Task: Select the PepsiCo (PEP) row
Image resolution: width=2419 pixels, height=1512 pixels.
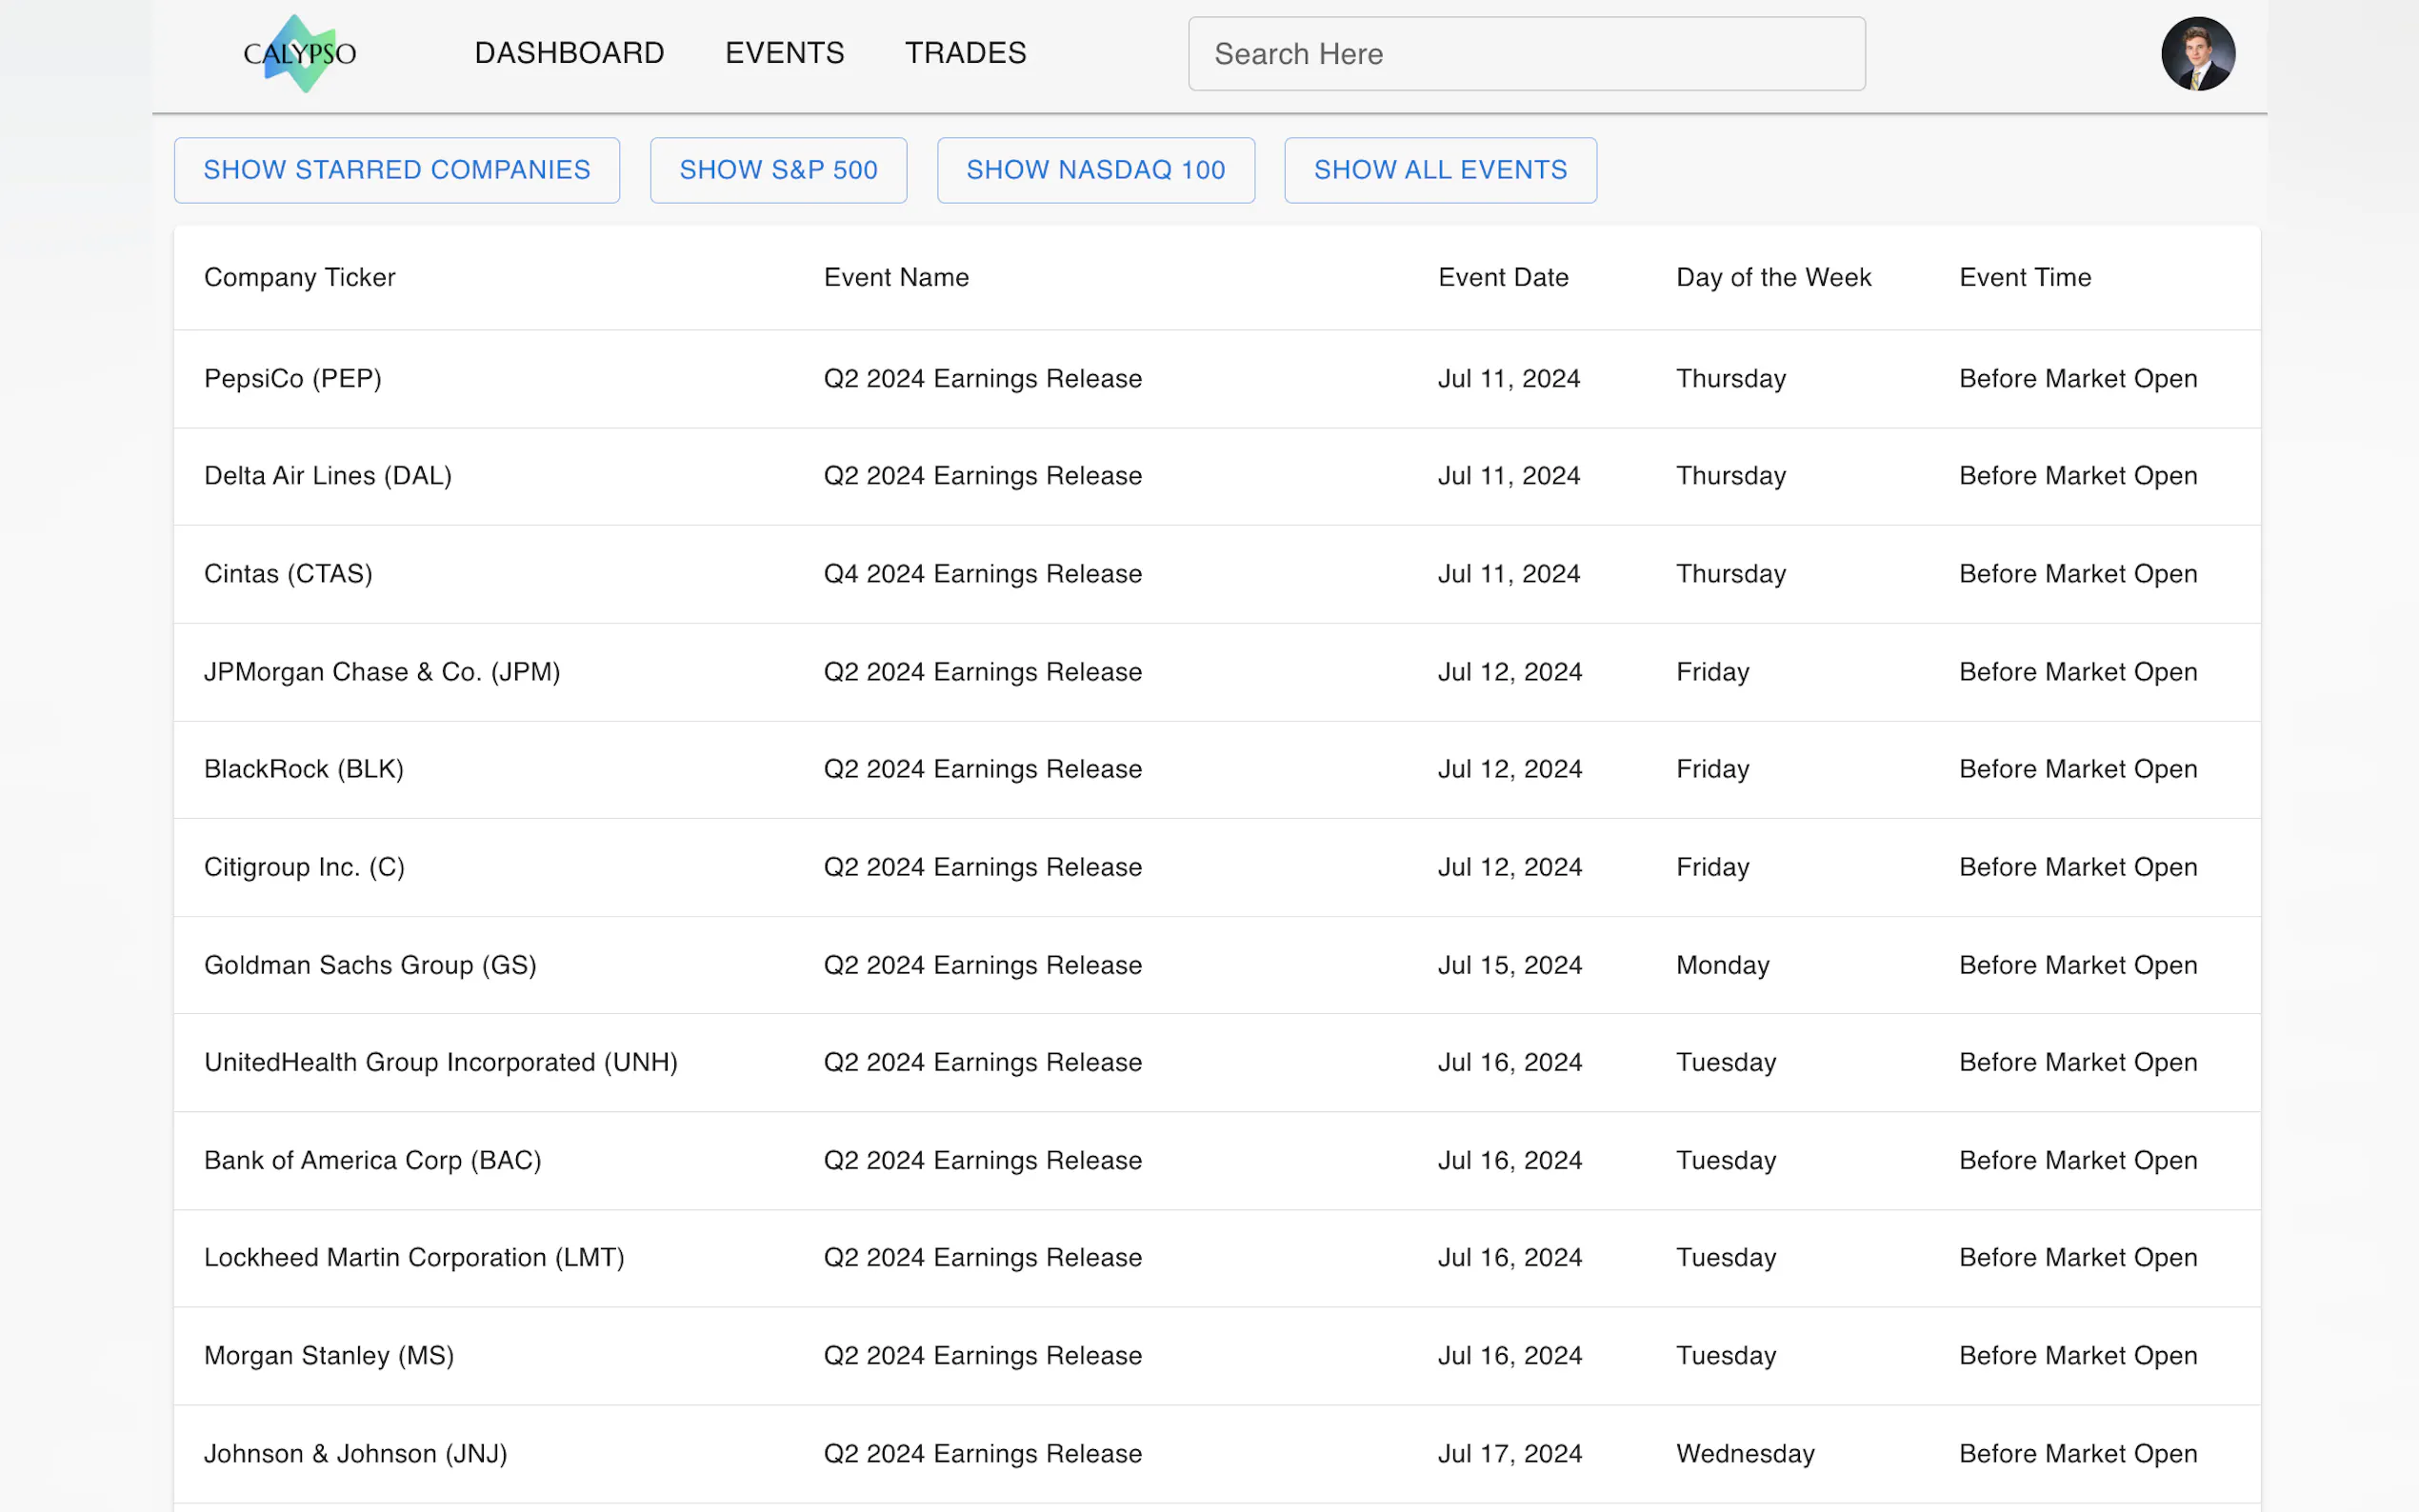Action: [x=293, y=379]
